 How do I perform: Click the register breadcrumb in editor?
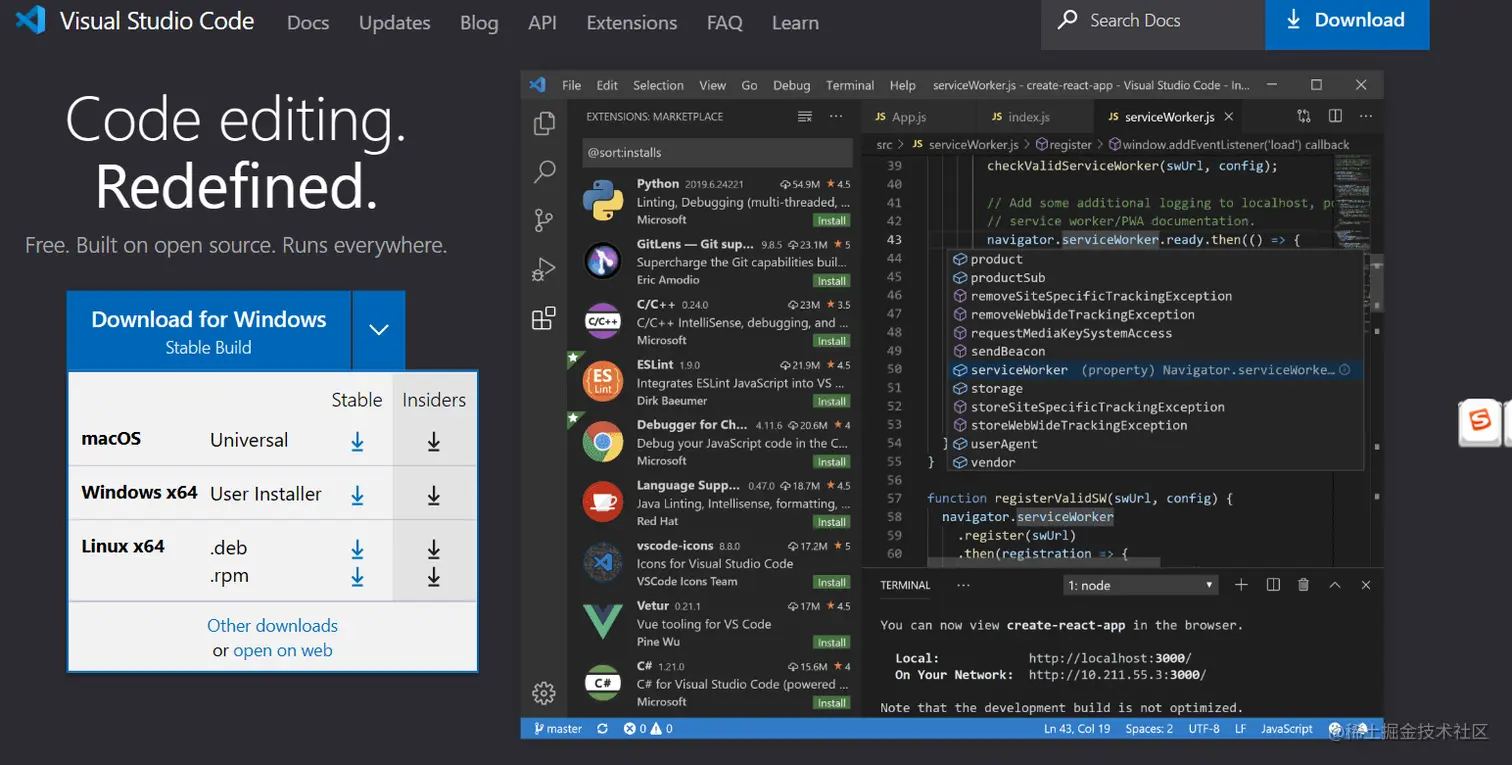(x=1063, y=145)
